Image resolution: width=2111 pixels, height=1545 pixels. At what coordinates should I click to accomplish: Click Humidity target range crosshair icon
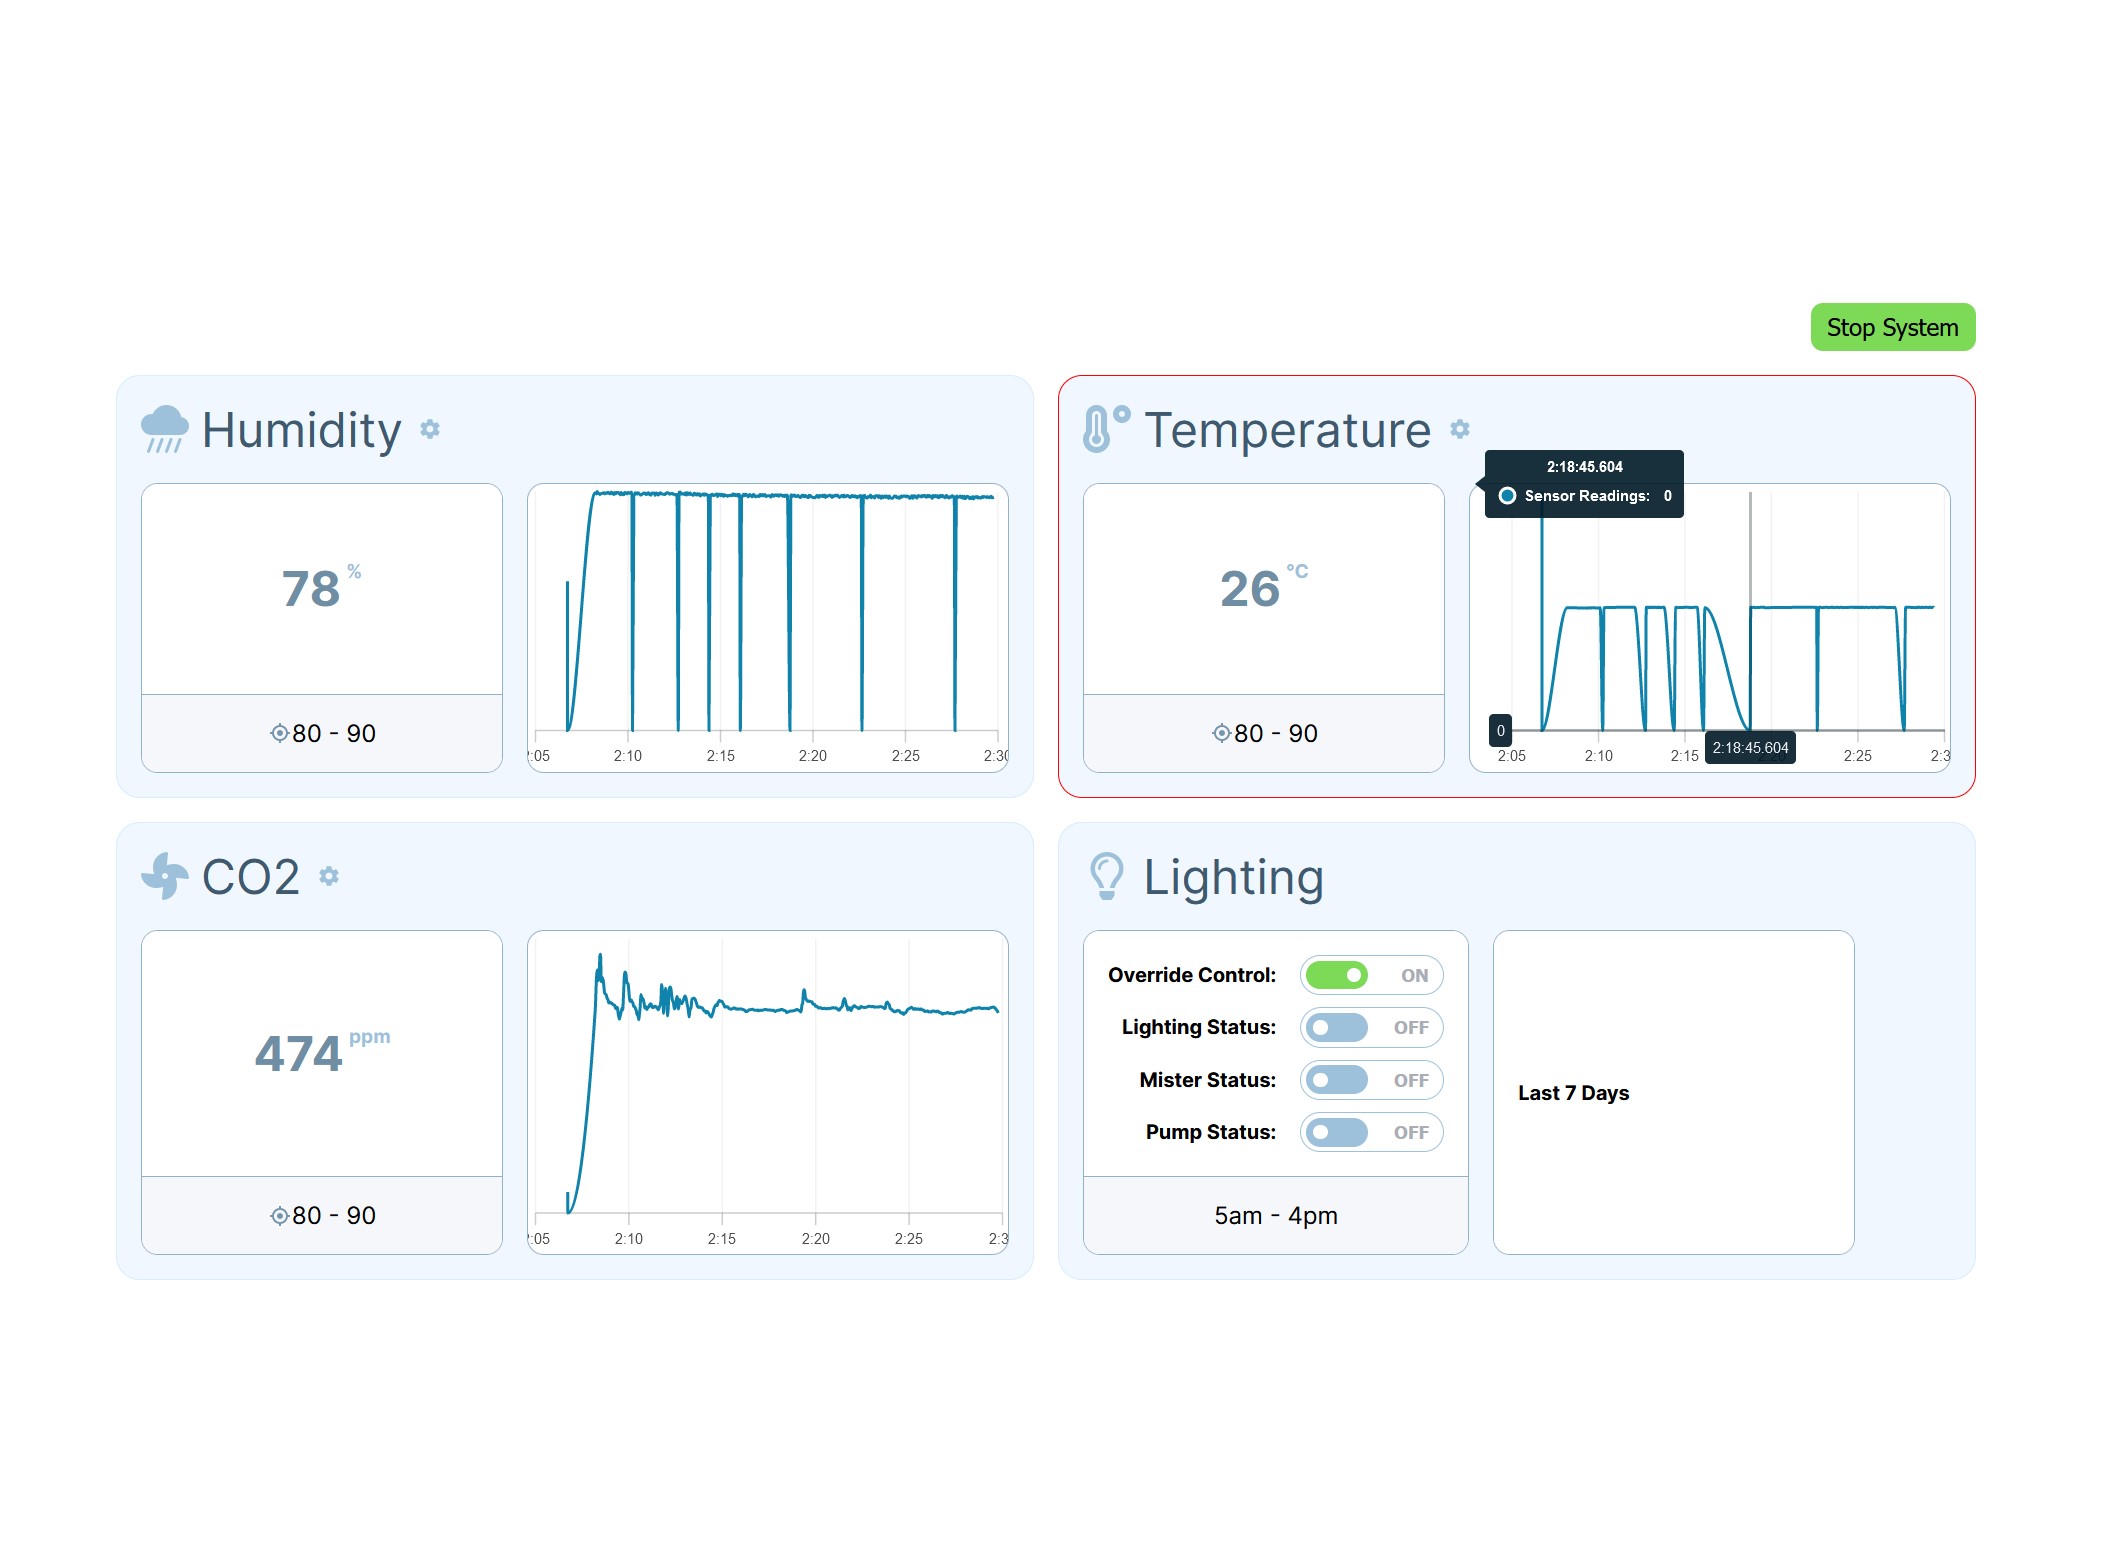click(x=279, y=733)
